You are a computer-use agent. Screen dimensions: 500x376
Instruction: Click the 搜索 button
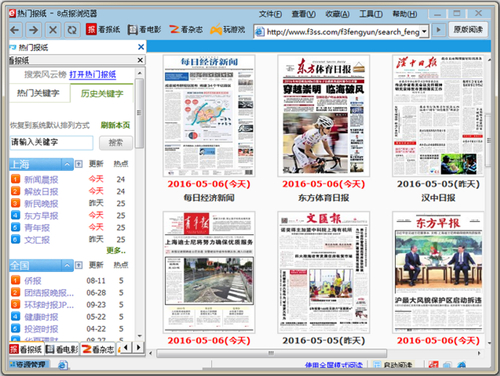(x=116, y=143)
